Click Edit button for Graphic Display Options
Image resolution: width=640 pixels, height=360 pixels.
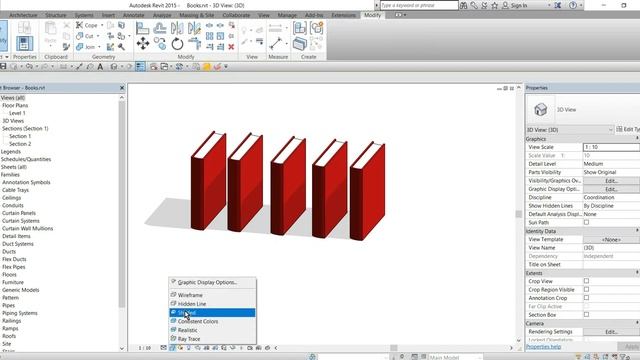point(611,189)
